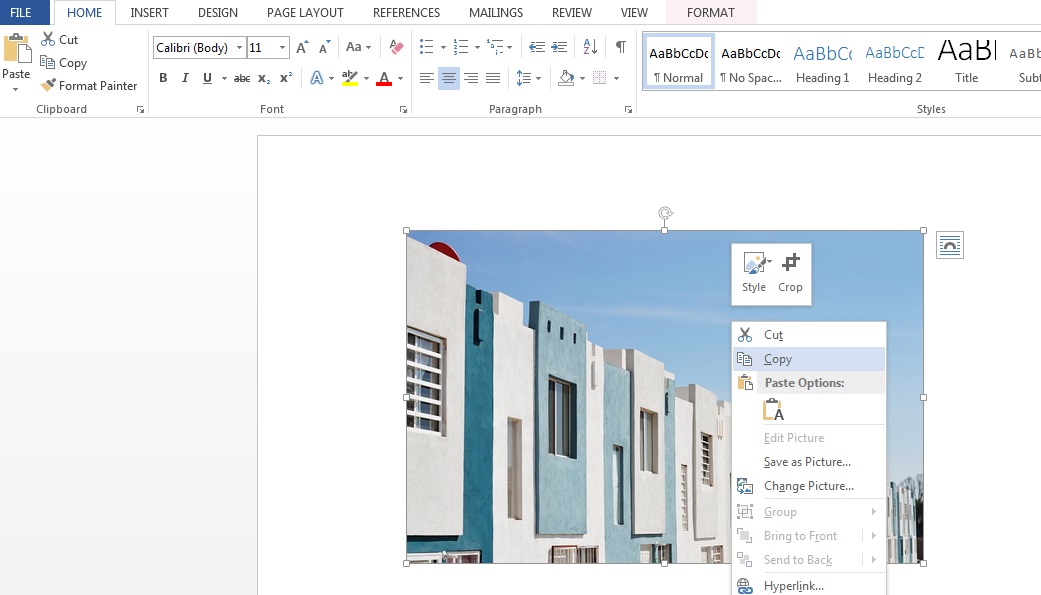Choose Copy from the context menu
Viewport: 1041px width, 595px height.
(x=809, y=359)
